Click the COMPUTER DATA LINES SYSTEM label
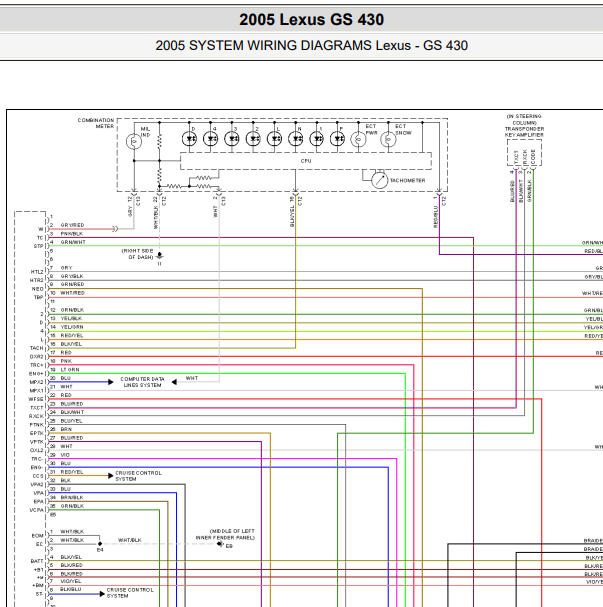 pos(143,382)
